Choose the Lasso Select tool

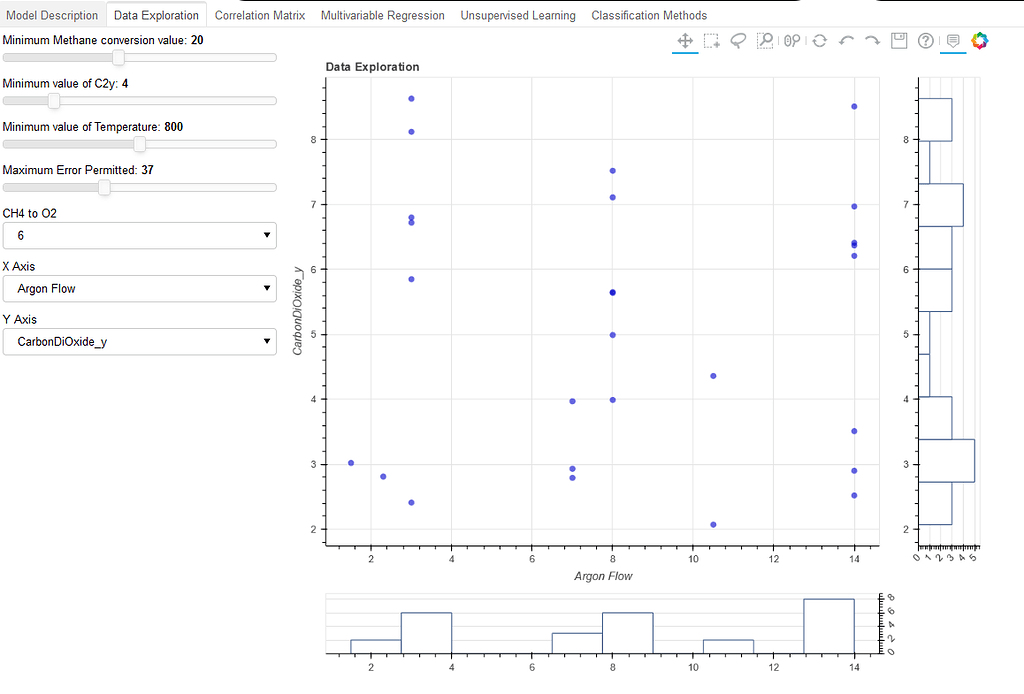pos(738,40)
